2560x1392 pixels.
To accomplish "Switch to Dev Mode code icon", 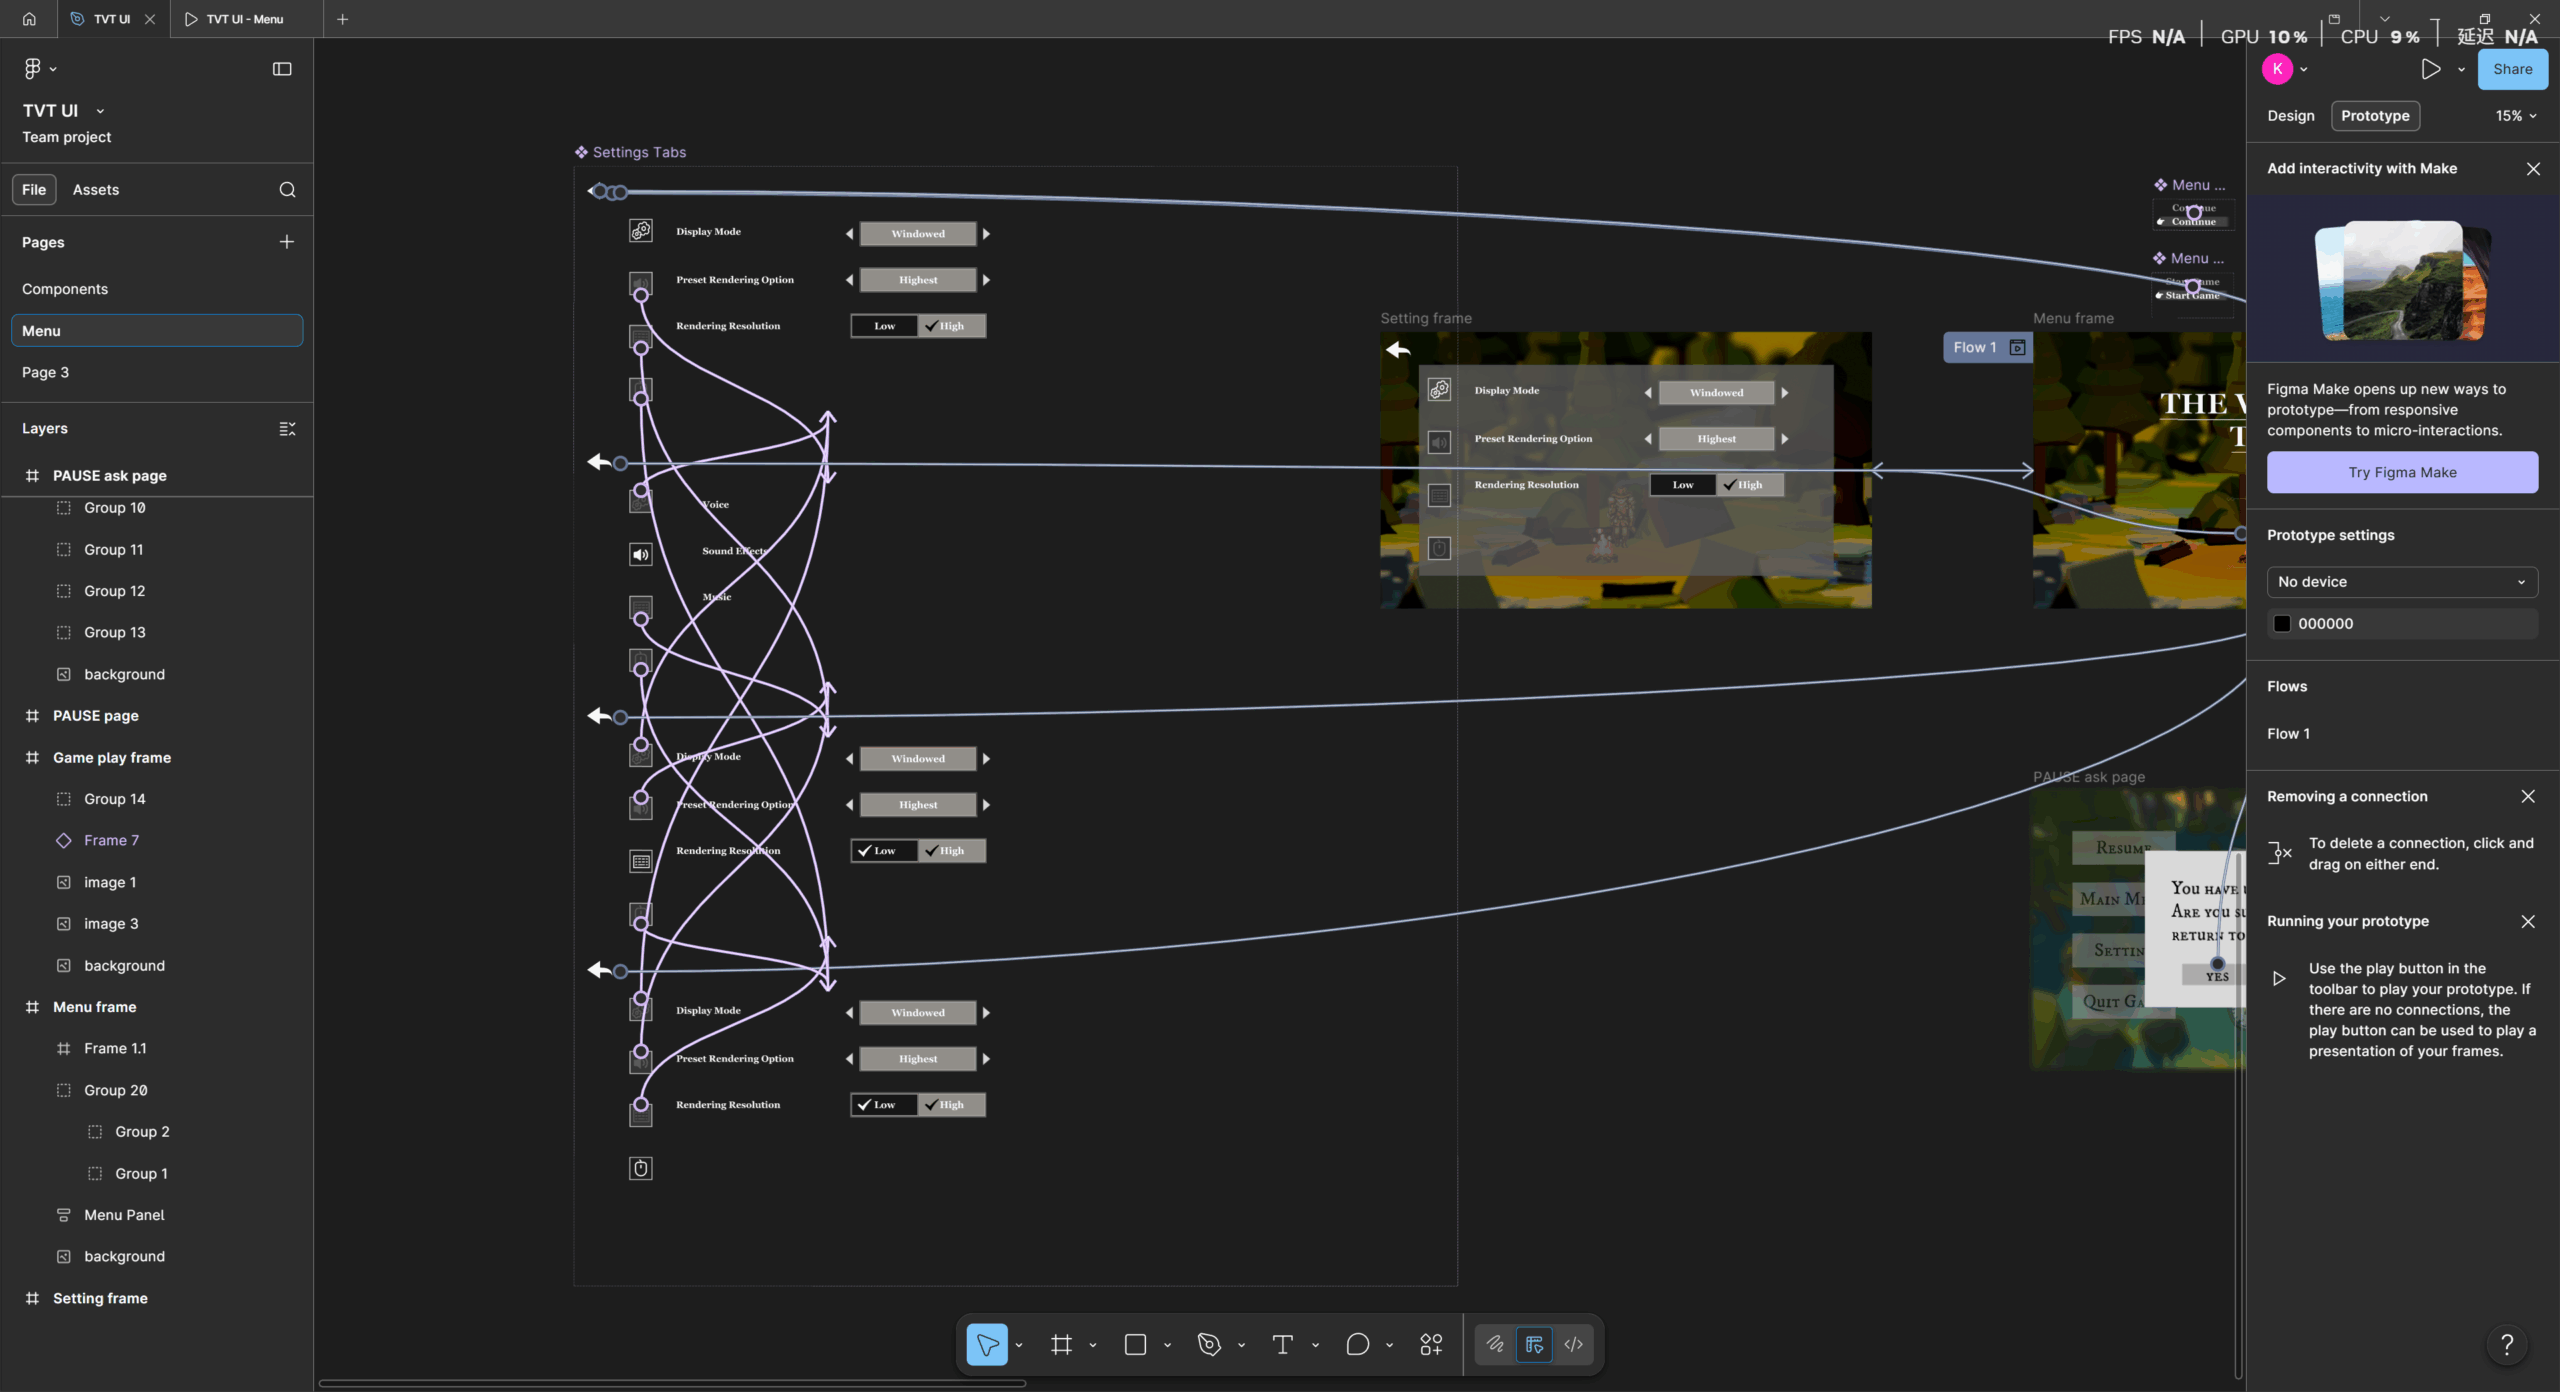I will click(1574, 1345).
